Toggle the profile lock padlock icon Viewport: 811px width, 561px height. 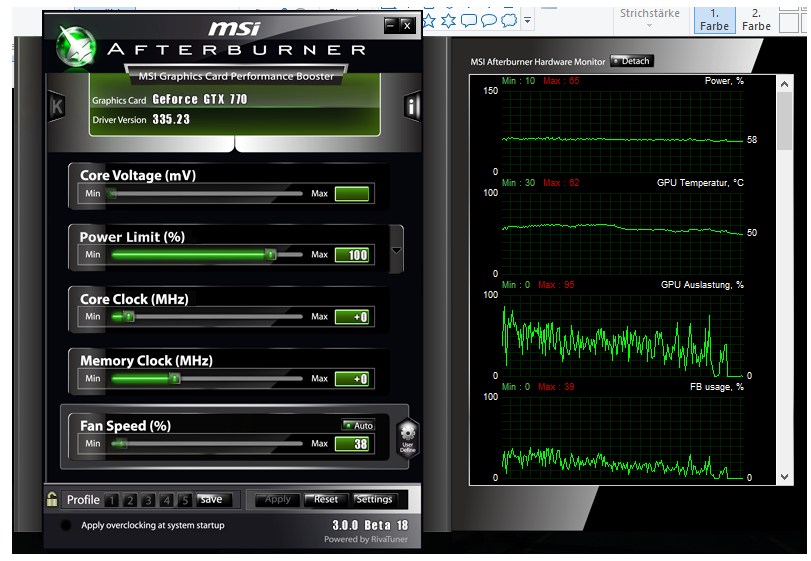pos(52,499)
